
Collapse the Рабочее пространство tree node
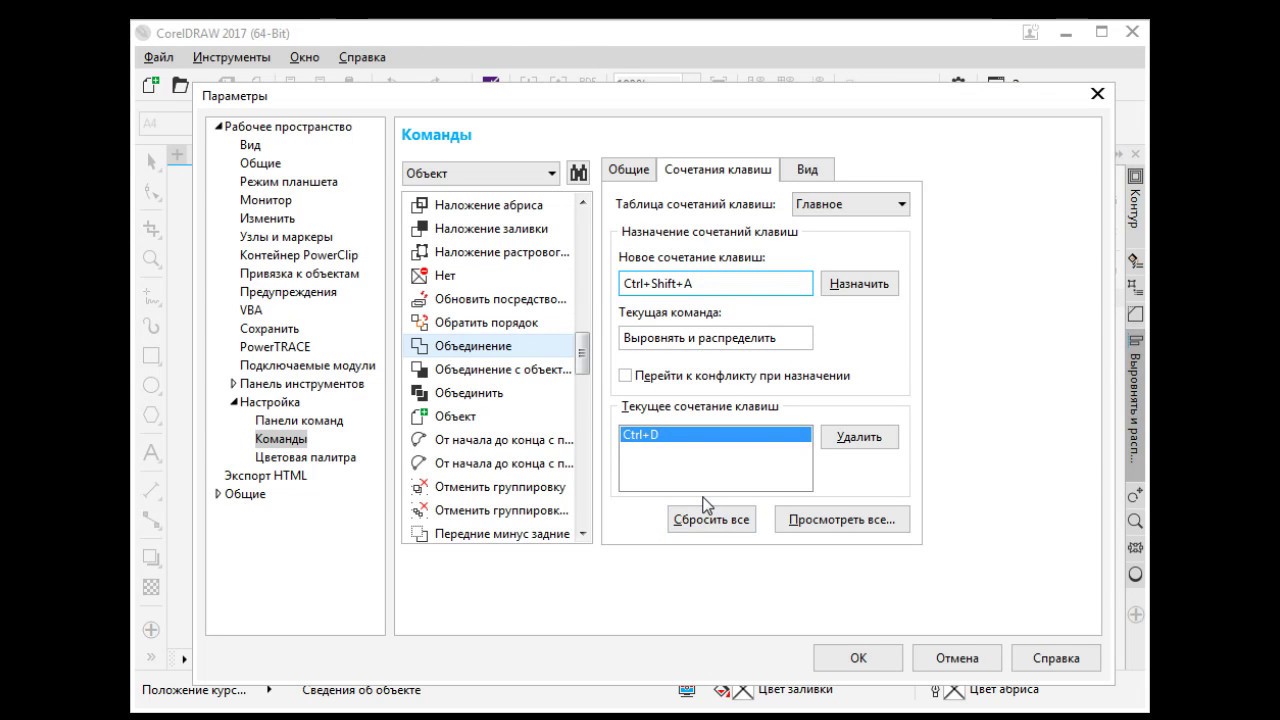(x=218, y=127)
